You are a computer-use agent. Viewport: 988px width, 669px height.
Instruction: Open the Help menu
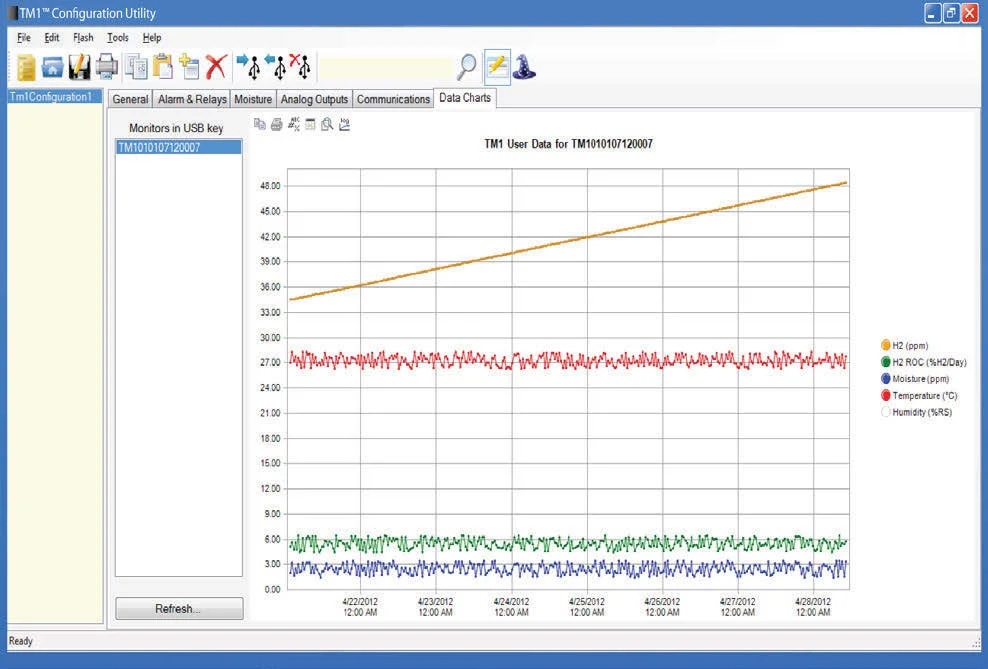[152, 38]
